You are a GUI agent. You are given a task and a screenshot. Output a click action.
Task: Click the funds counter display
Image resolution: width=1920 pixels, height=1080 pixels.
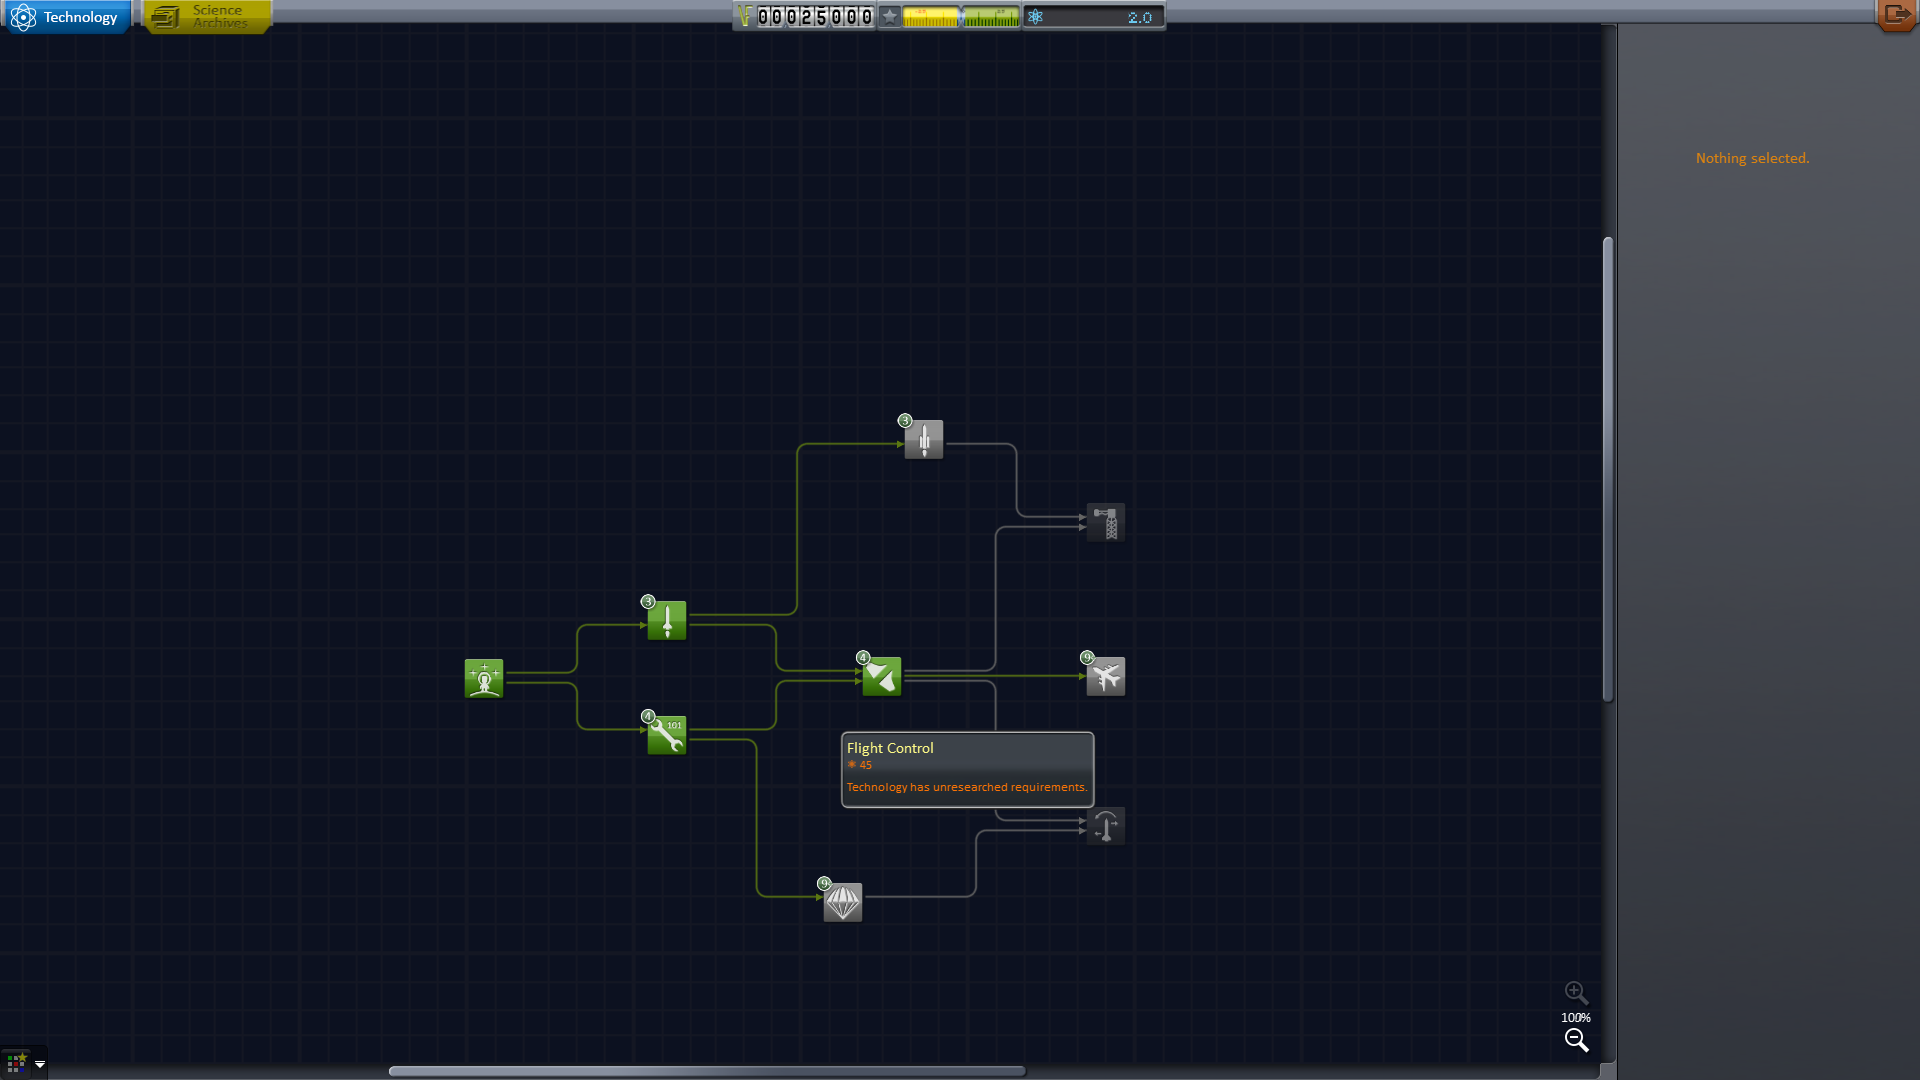point(815,17)
